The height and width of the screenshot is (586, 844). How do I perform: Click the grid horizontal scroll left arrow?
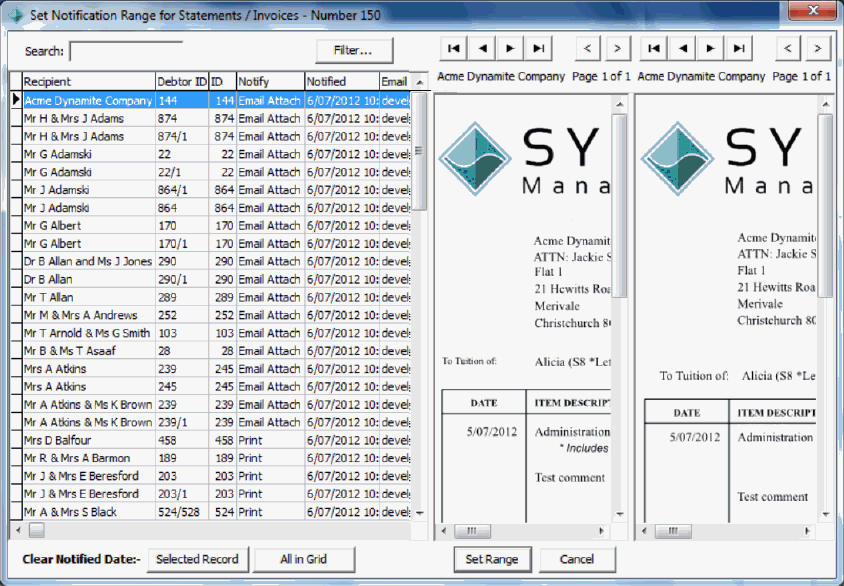click(x=18, y=530)
